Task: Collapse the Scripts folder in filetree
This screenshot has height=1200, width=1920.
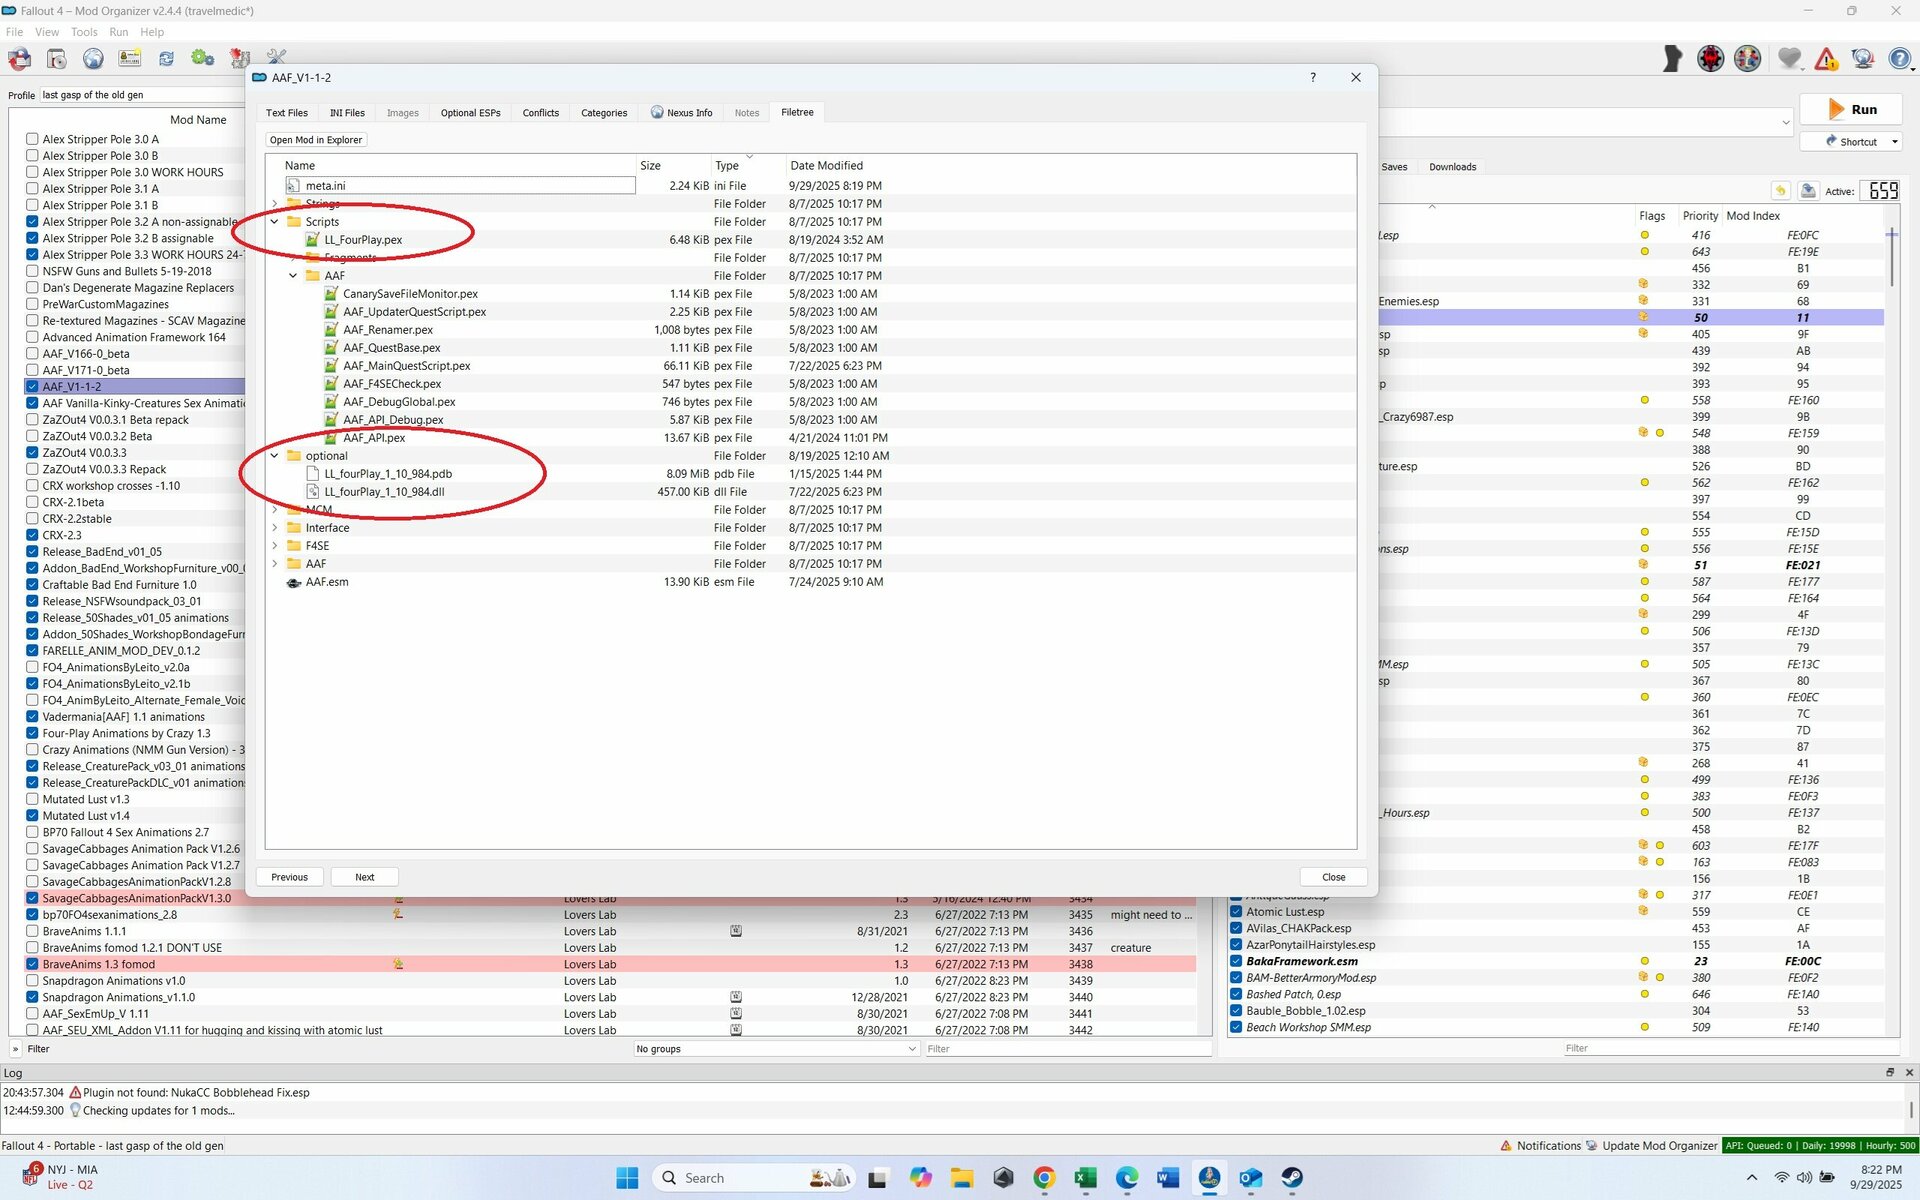Action: (275, 222)
